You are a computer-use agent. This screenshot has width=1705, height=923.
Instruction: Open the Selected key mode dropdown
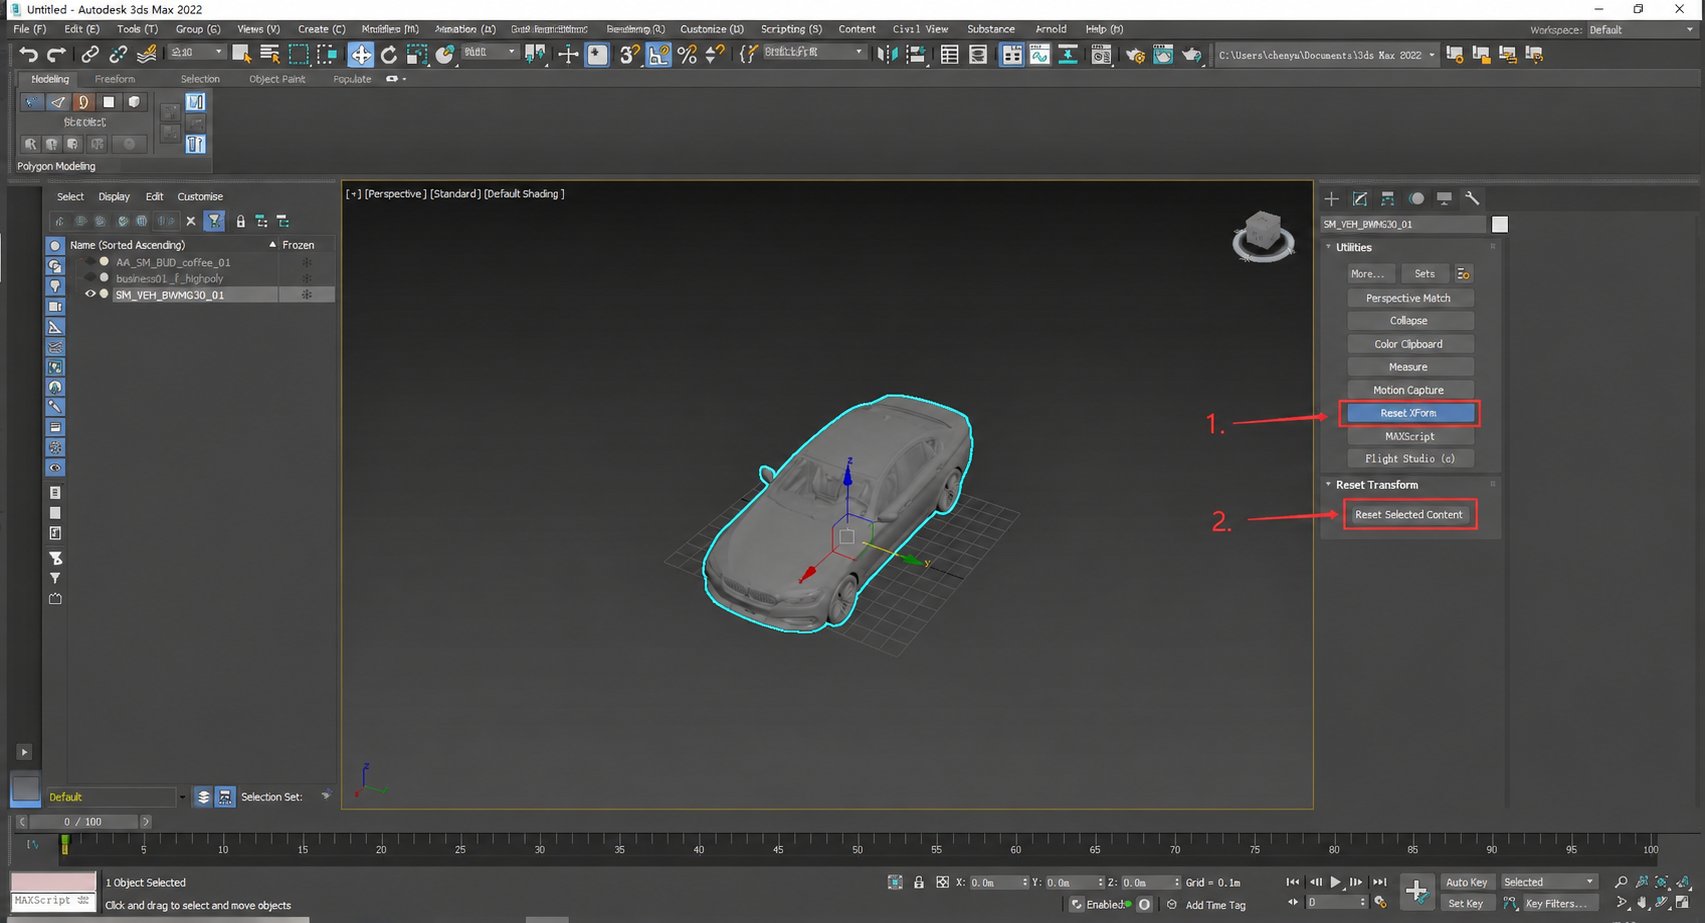(1548, 882)
